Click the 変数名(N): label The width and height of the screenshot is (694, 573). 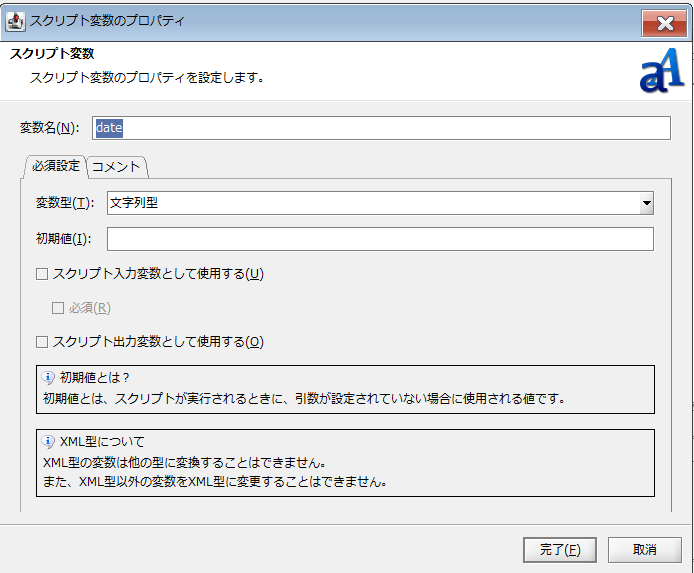click(50, 128)
